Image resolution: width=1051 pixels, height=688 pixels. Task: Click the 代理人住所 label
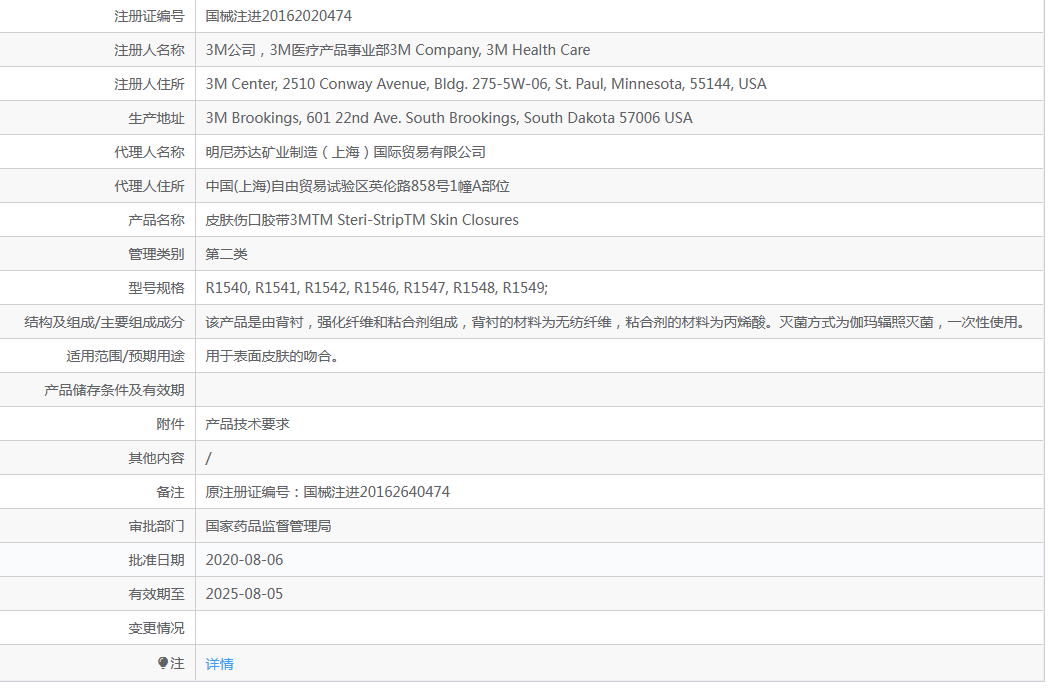click(149, 186)
